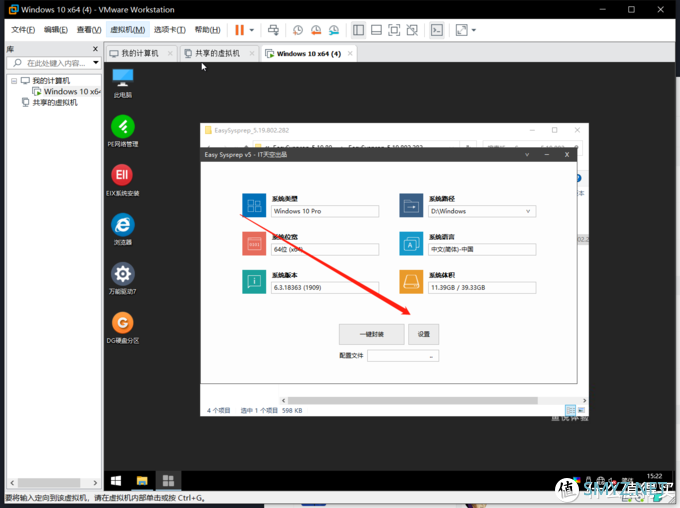Click the 系统类型 blue tile icon
This screenshot has width=680, height=508.
254,205
